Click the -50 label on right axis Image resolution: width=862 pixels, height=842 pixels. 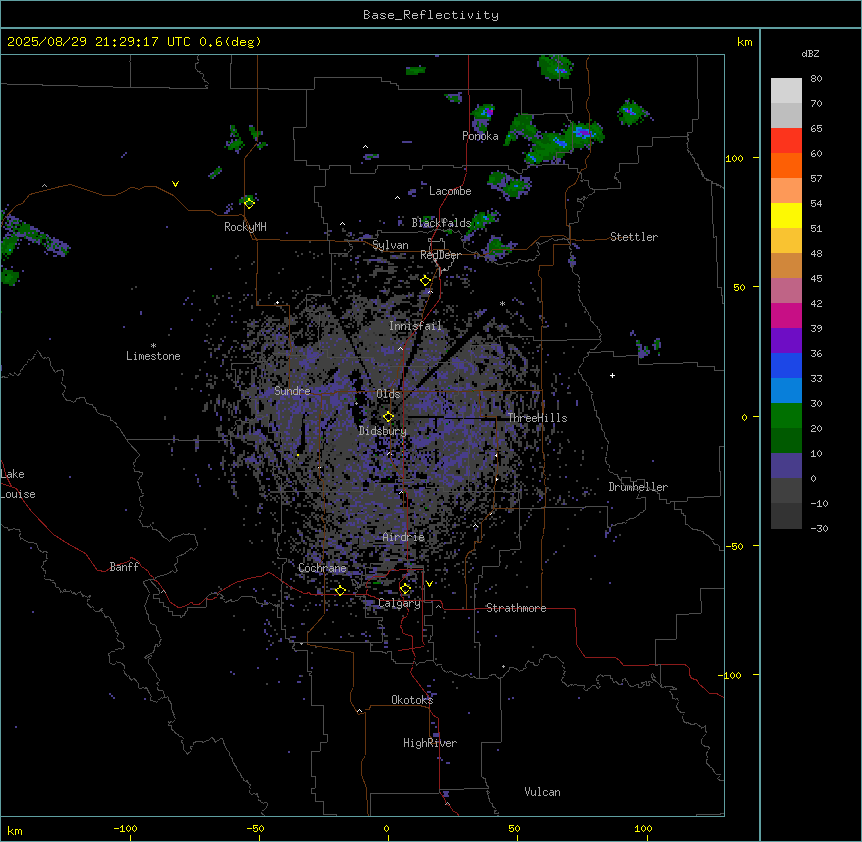pyautogui.click(x=734, y=546)
